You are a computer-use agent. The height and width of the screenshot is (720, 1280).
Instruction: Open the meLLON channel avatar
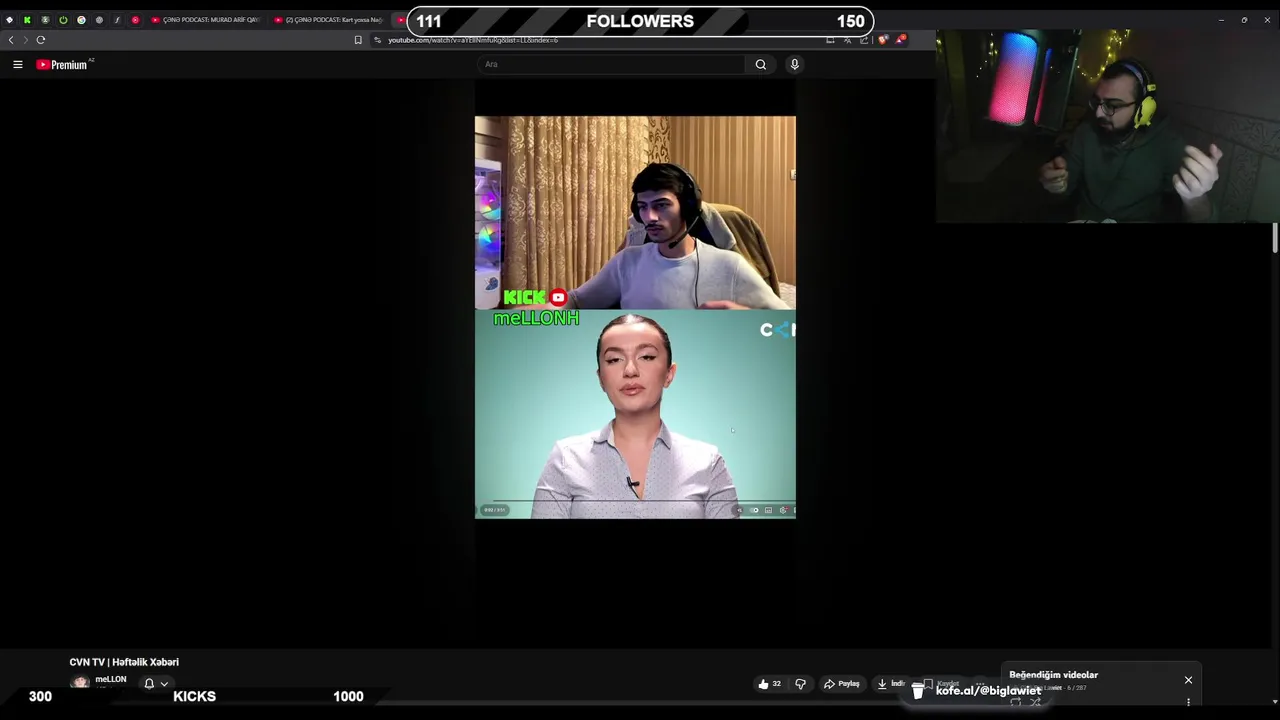pyautogui.click(x=80, y=683)
